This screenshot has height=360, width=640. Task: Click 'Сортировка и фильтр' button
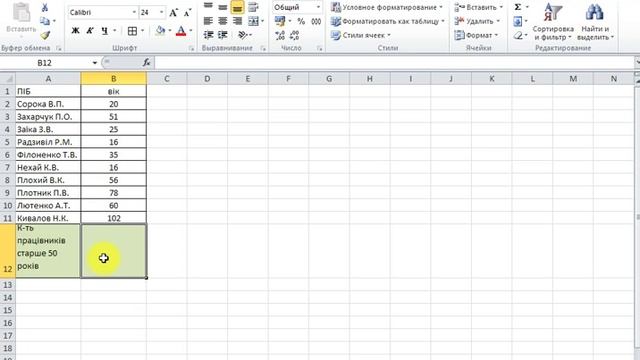553,21
